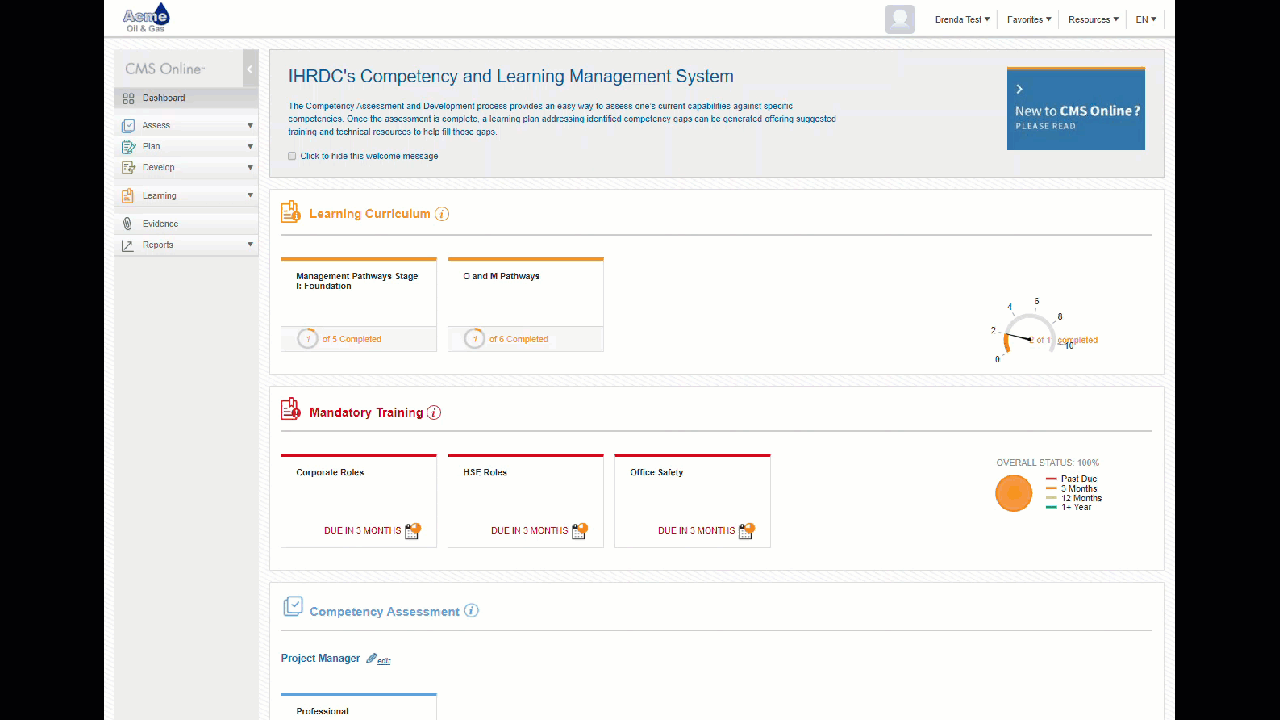Open the EN language dropdown
Screen dimensions: 1280x720
click(x=1146, y=19)
